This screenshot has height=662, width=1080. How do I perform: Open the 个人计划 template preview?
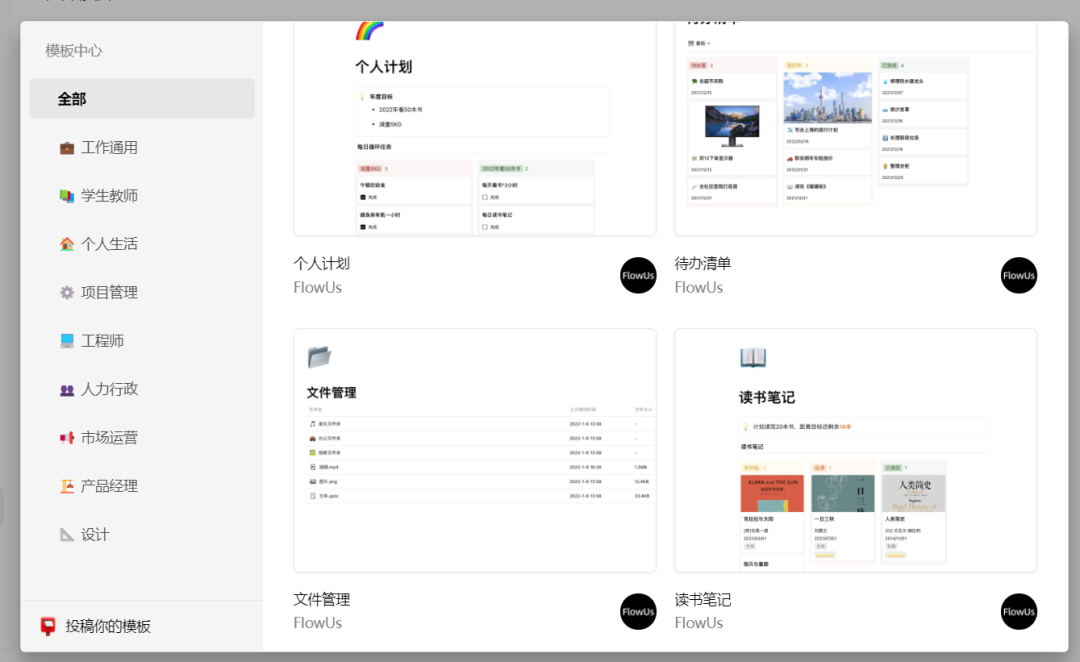tap(475, 129)
